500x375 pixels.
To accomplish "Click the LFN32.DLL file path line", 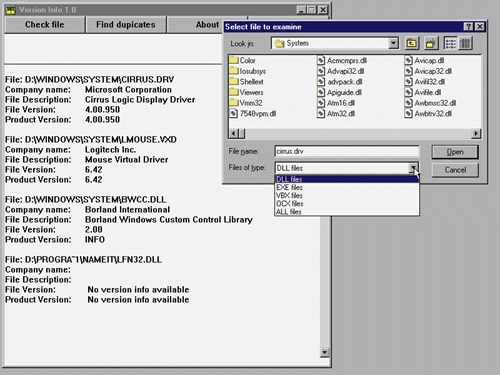I will click(83, 260).
